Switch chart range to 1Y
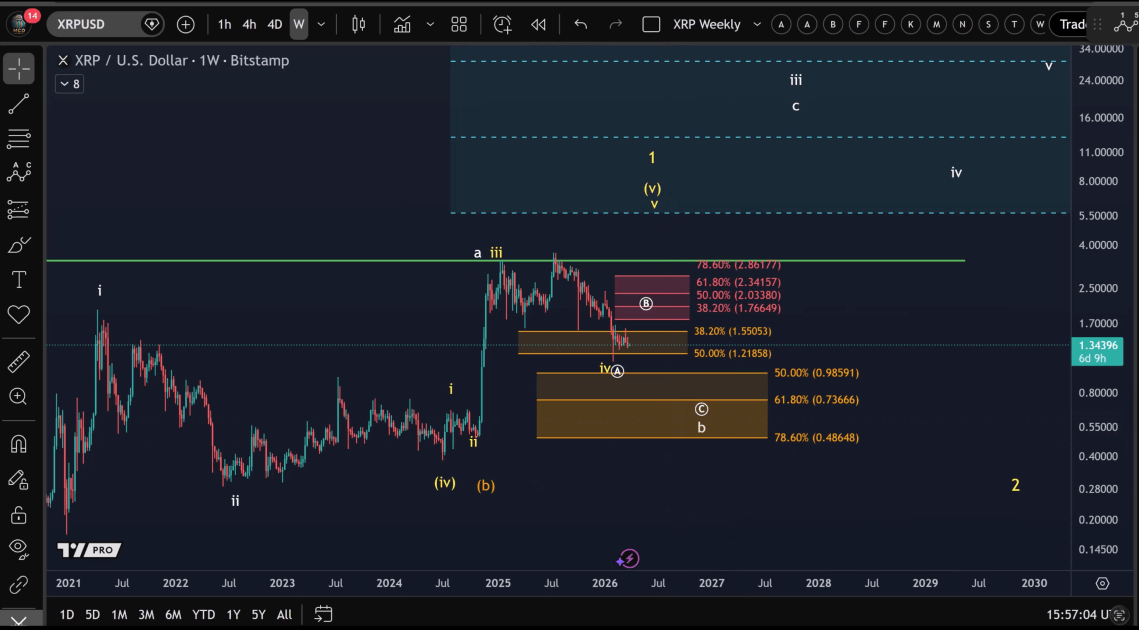Image resolution: width=1139 pixels, height=630 pixels. pos(233,615)
